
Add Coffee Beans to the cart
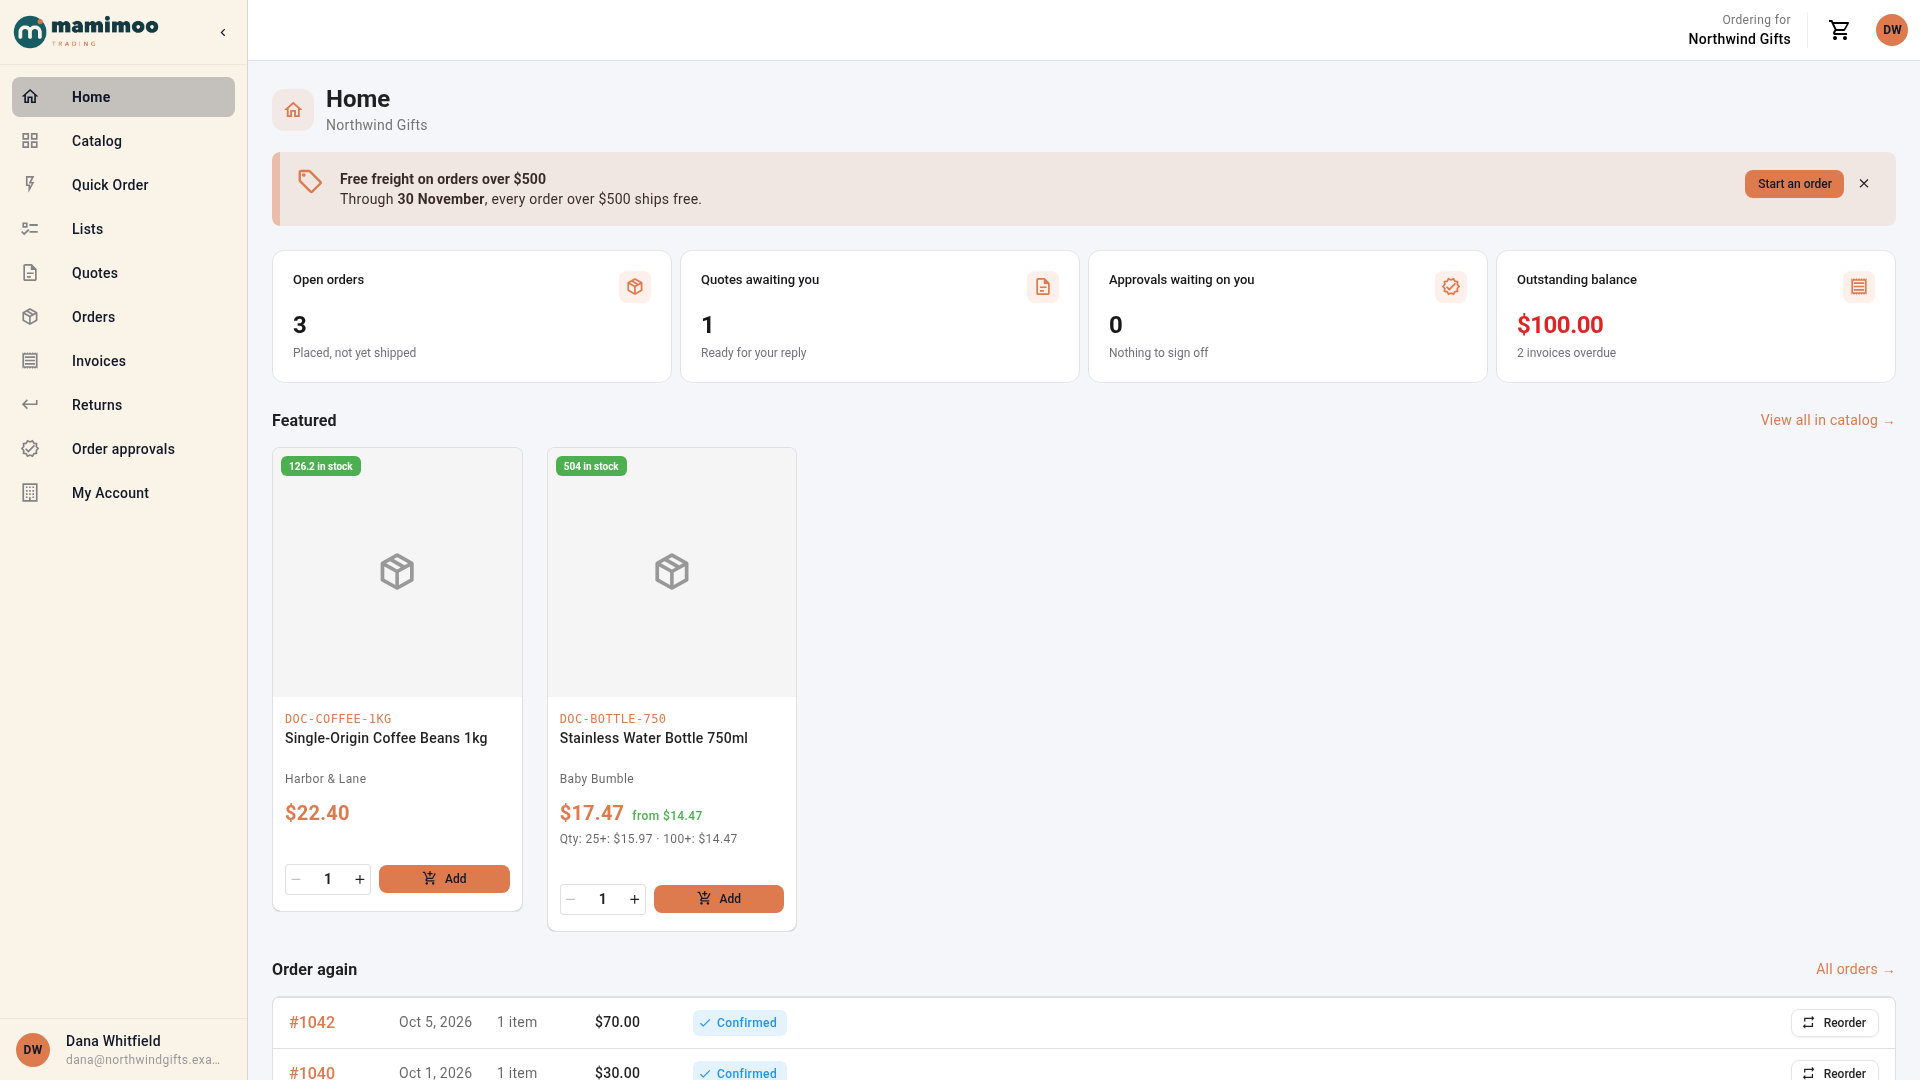pyautogui.click(x=444, y=879)
